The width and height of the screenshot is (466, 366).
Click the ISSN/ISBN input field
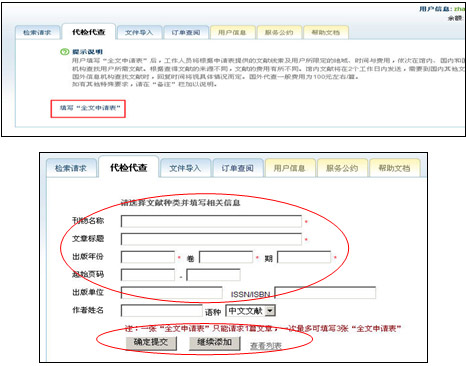coord(325,293)
